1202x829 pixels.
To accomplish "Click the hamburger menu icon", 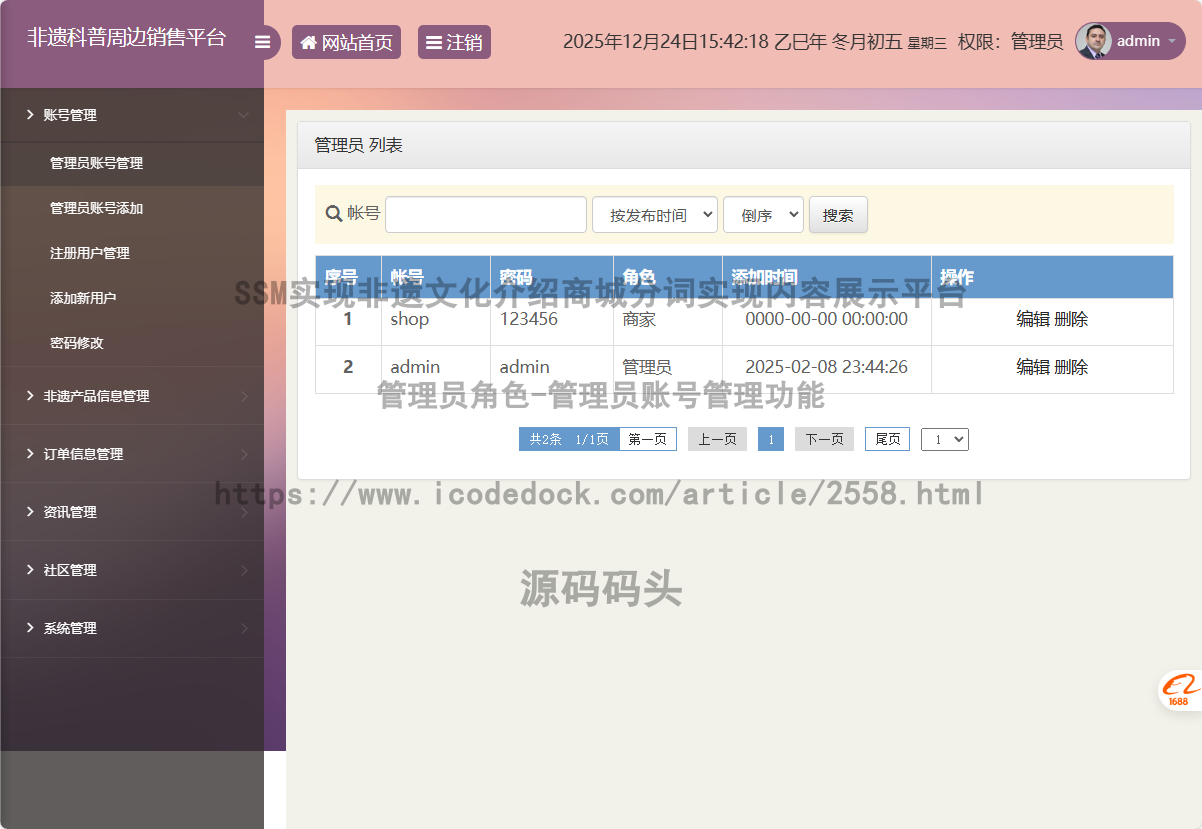I will click(263, 41).
